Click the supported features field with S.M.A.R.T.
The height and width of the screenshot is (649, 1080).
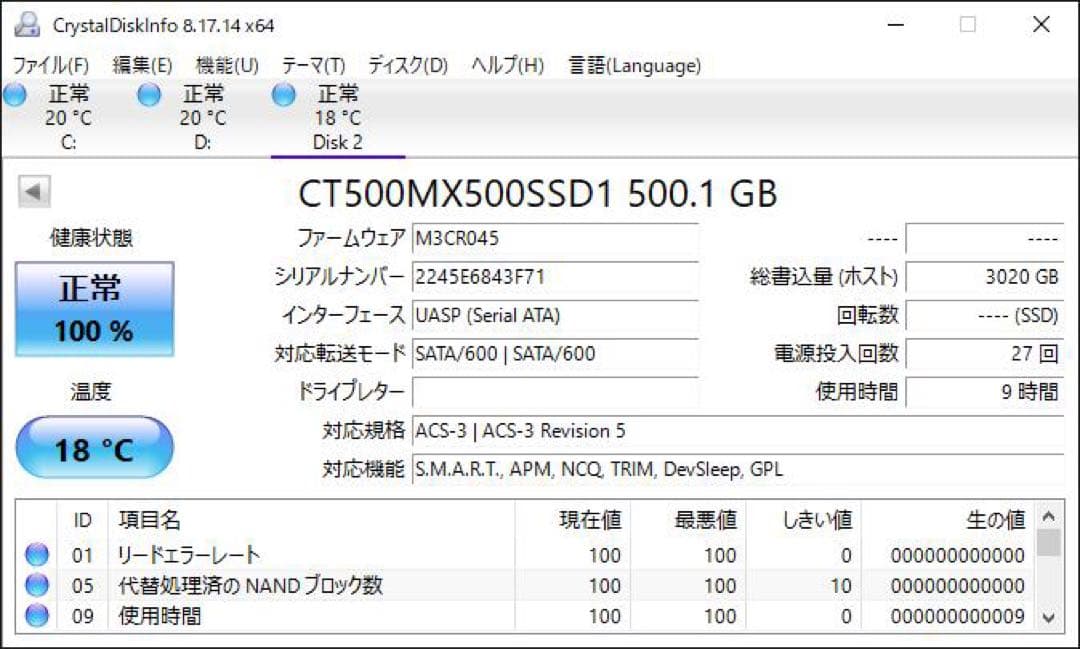pyautogui.click(x=738, y=470)
